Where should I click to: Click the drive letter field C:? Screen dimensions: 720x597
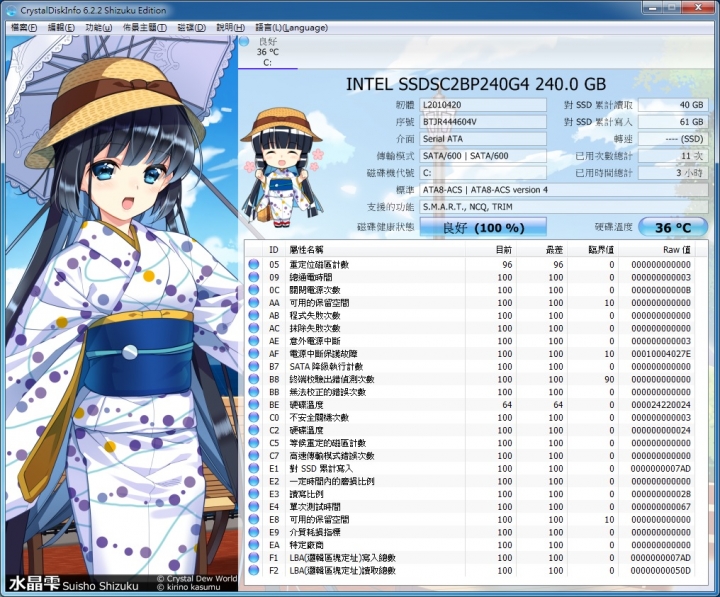pos(483,173)
